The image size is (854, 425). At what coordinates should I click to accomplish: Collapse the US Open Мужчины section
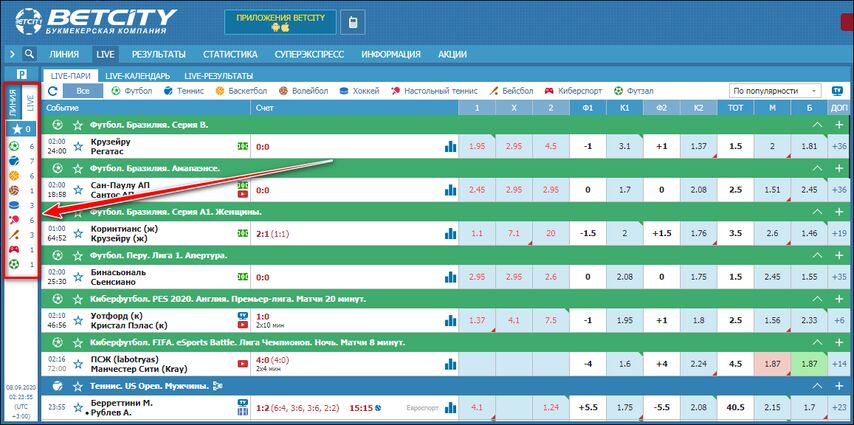click(817, 386)
